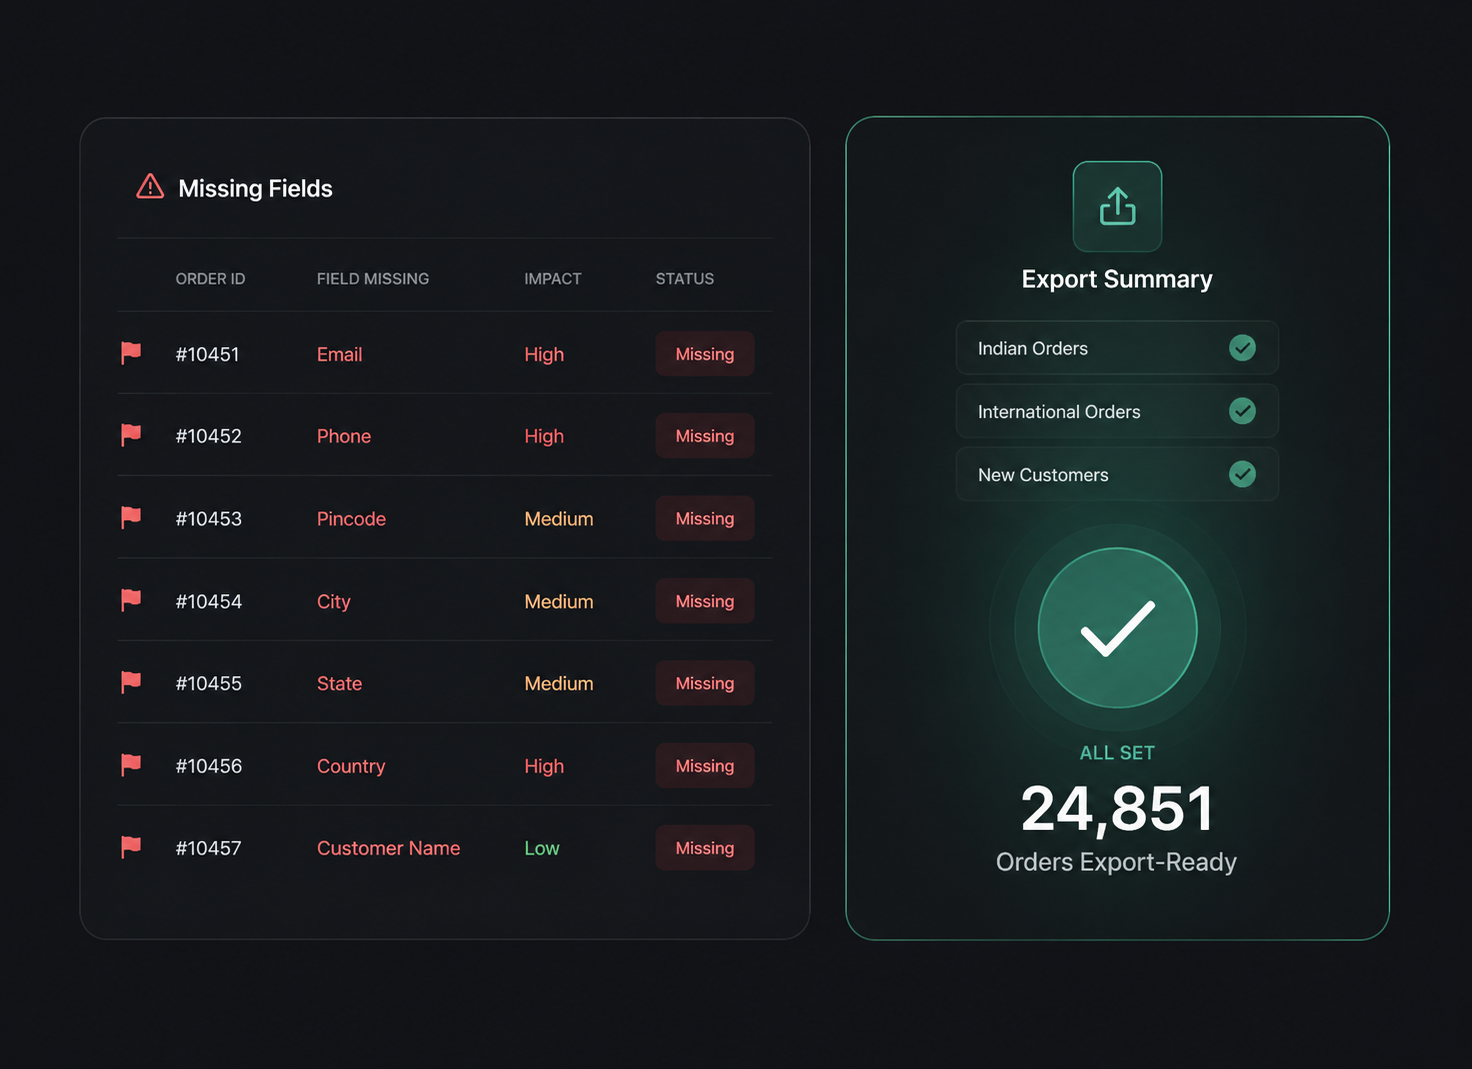Click the red flag next to #10455
This screenshot has height=1069, width=1472.
(131, 682)
